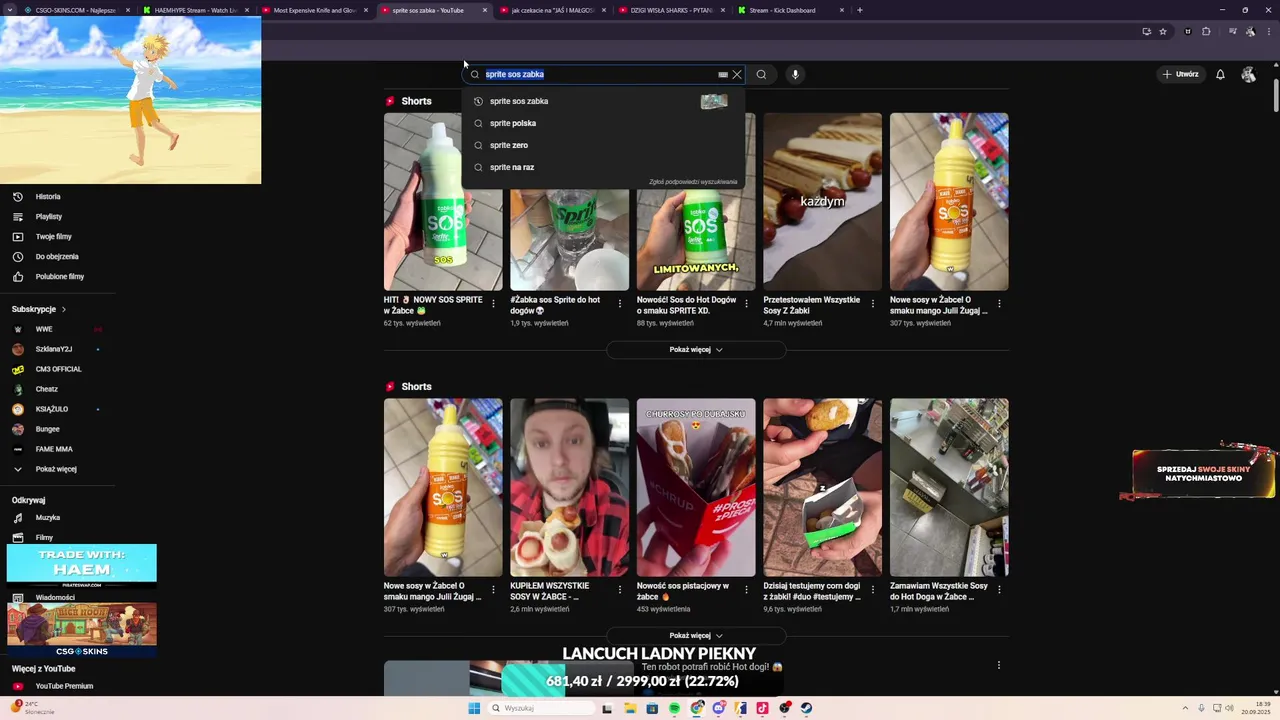Switch to the HAEMHYPE Stream browser tab
Image resolution: width=1280 pixels, height=720 pixels.
pos(194,10)
